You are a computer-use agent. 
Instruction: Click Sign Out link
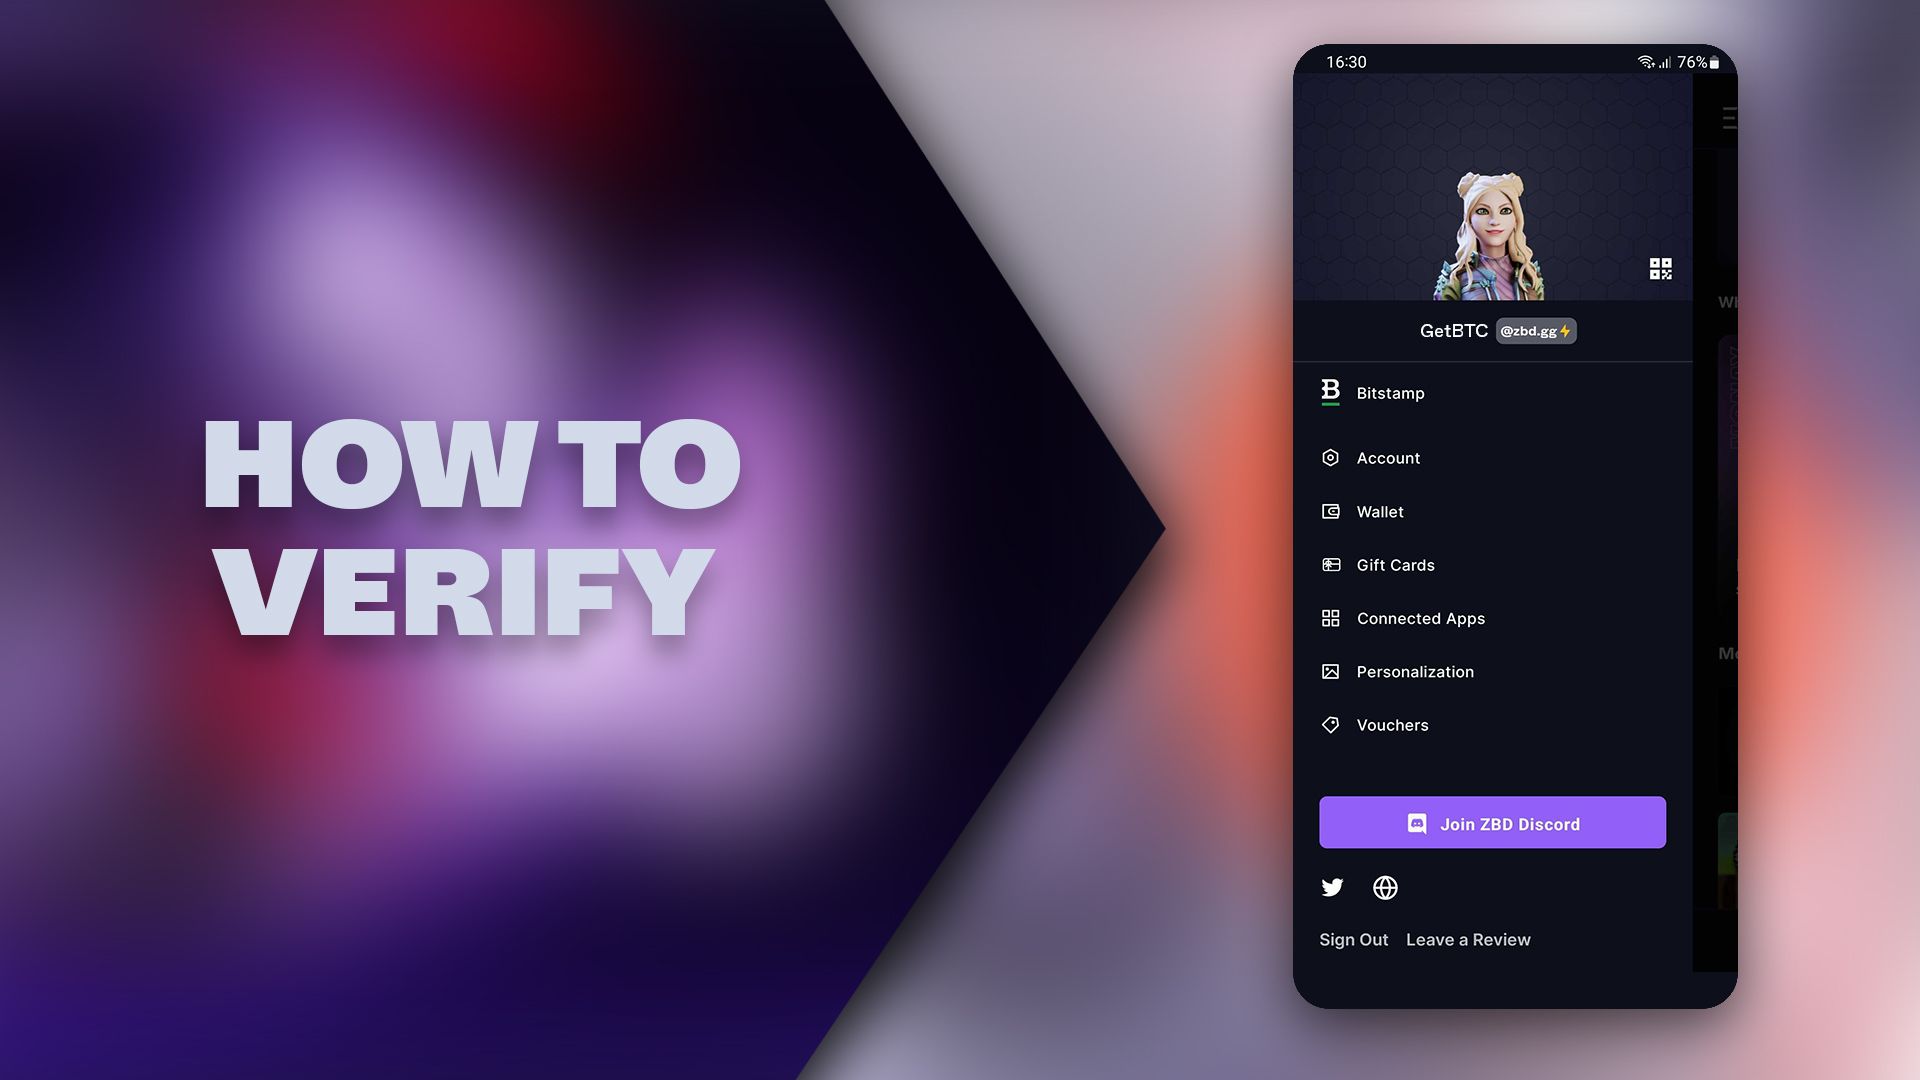click(x=1354, y=939)
